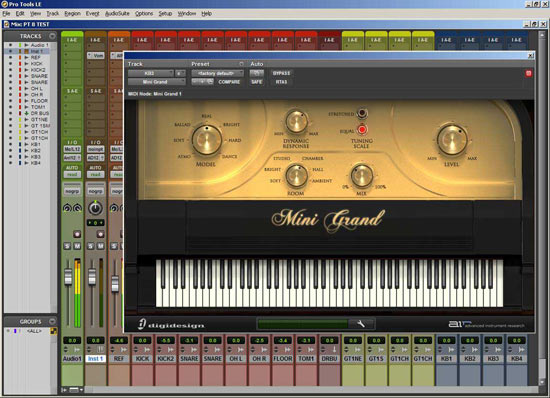
Task: Click the Audio1 right pan knob
Action: 78,208
